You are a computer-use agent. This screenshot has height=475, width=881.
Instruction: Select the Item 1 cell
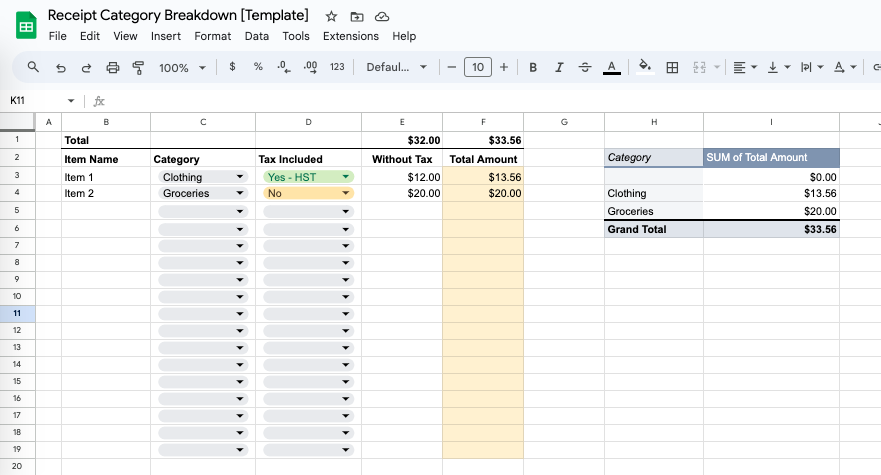106,177
